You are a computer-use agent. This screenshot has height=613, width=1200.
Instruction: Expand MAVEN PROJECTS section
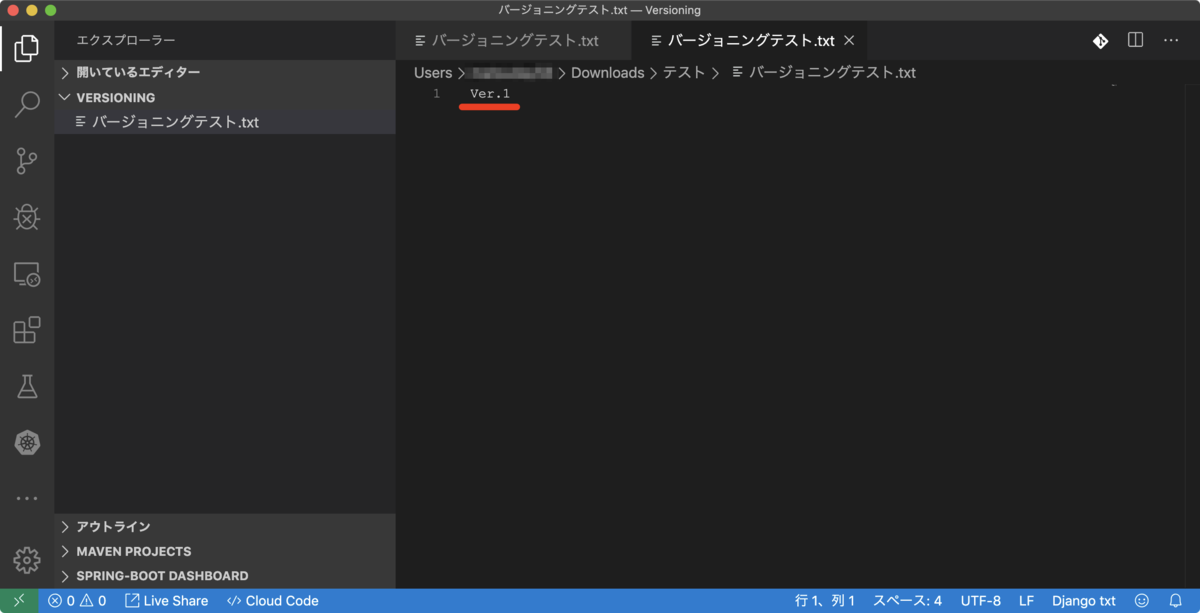point(225,551)
